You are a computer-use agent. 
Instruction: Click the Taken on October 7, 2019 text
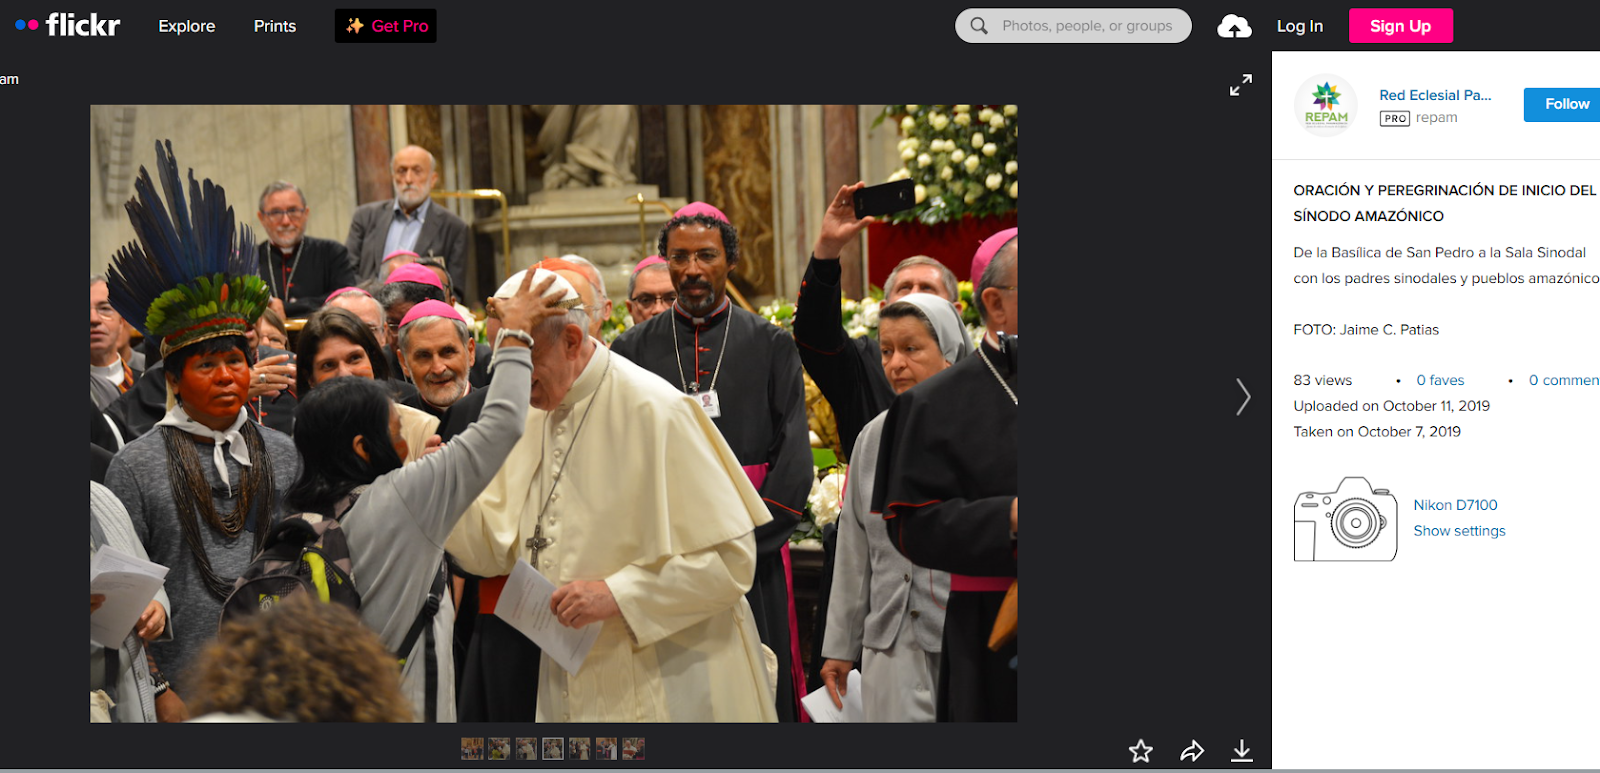(1377, 432)
